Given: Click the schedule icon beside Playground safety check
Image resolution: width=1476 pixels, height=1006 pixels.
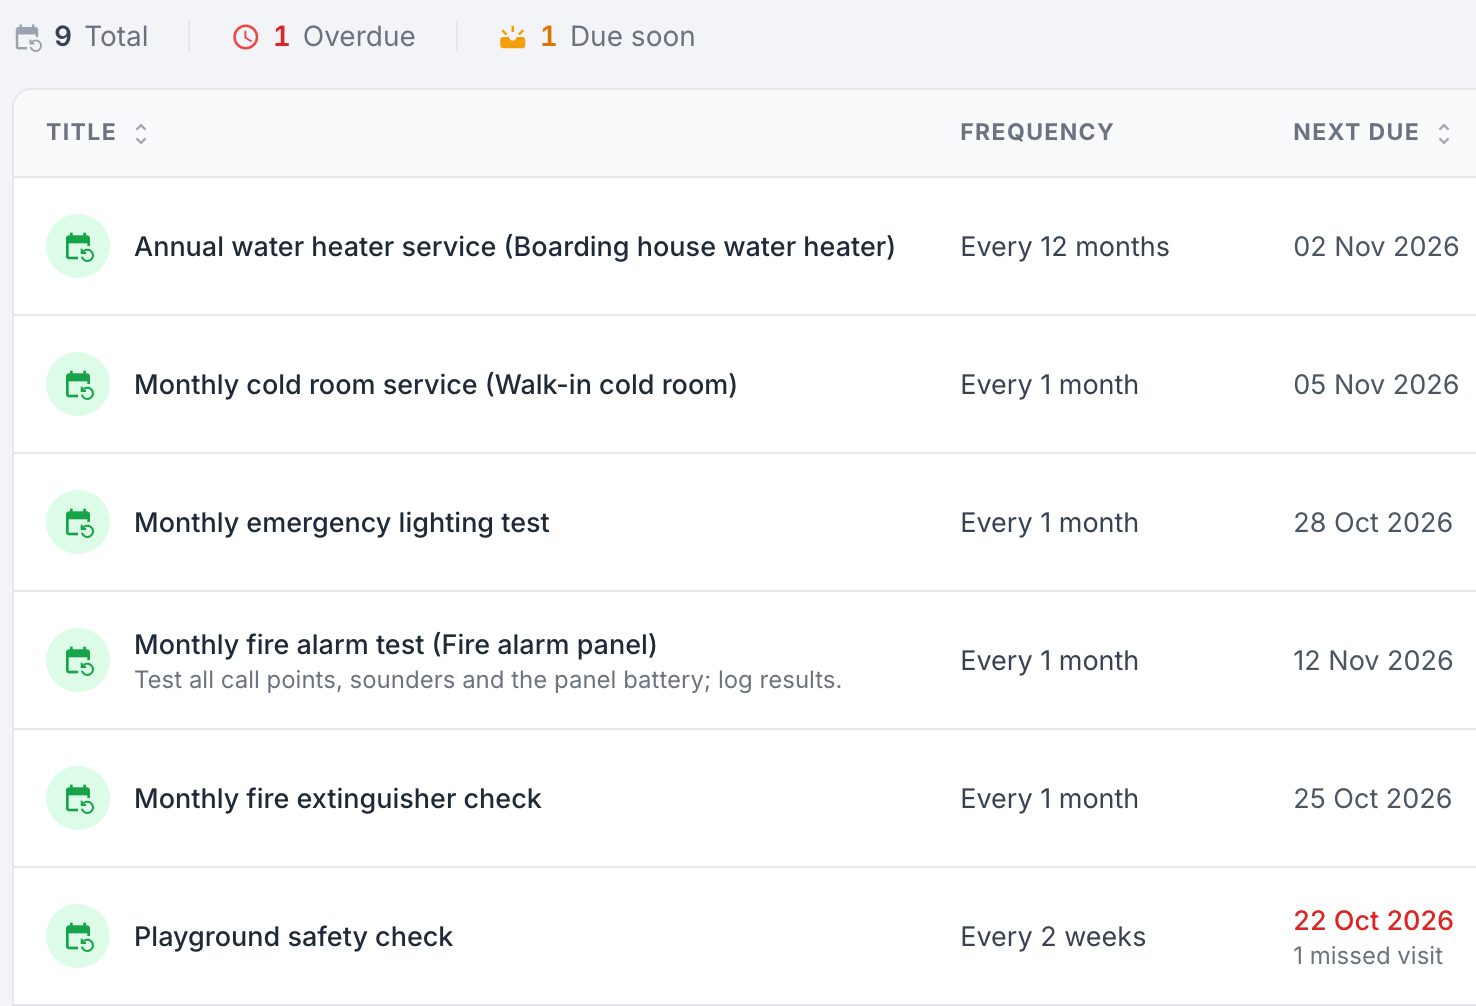Looking at the screenshot, I should [78, 936].
